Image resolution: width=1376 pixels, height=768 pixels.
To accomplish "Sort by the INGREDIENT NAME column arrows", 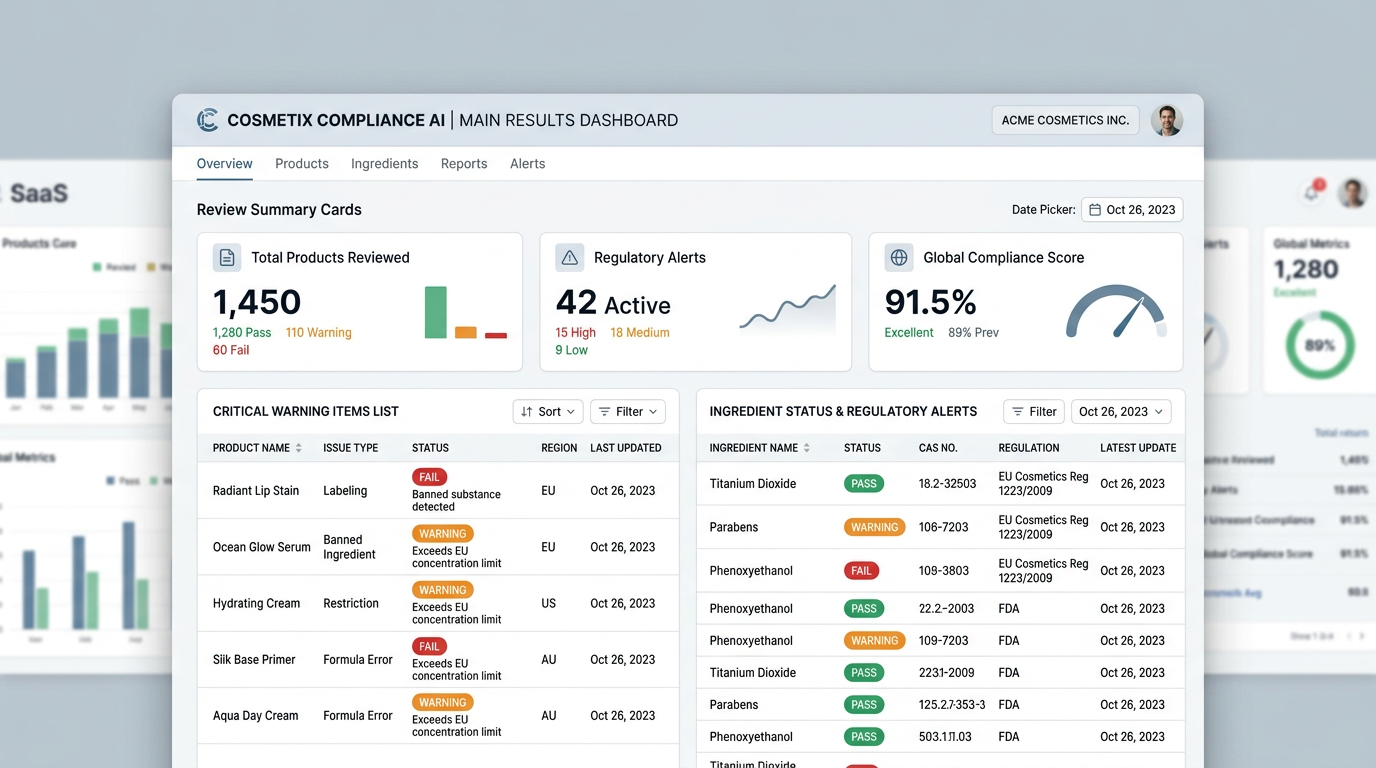I will (808, 448).
